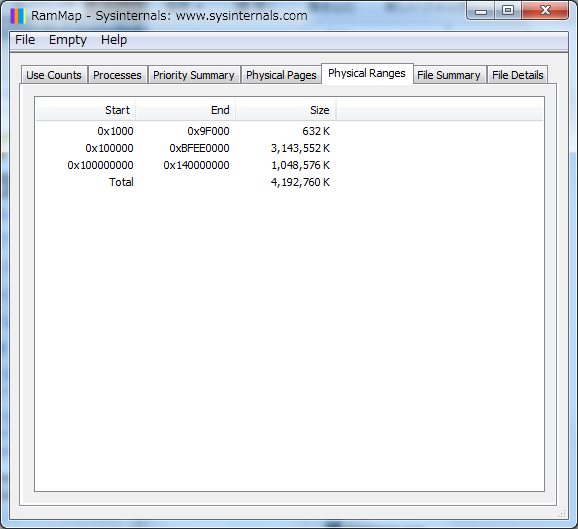This screenshot has height=529, width=578.
Task: Click the 0x9F000 end address
Action: pyautogui.click(x=208, y=131)
